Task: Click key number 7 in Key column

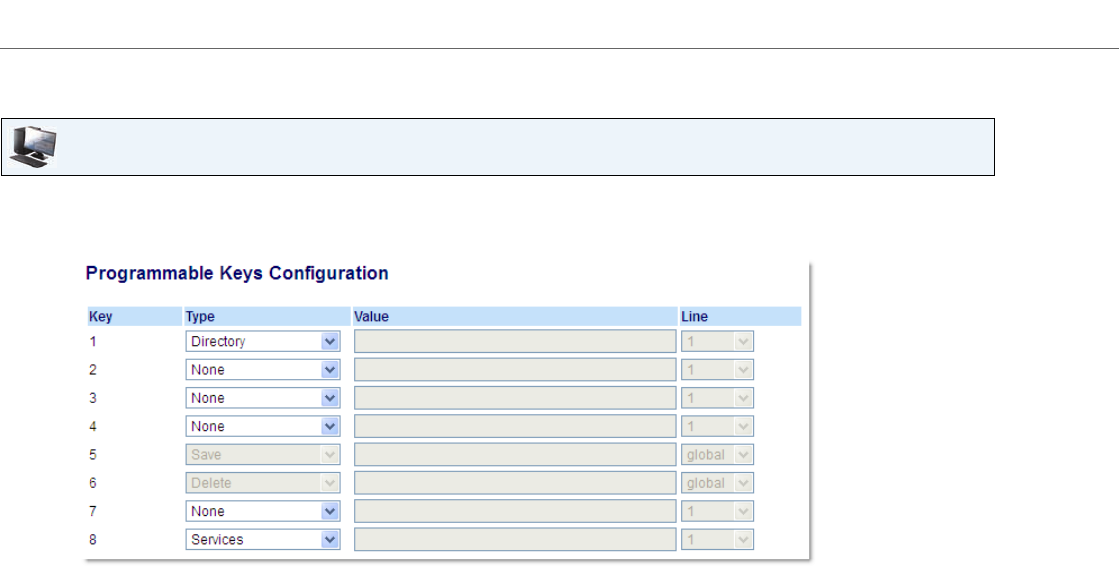Action: coord(93,511)
